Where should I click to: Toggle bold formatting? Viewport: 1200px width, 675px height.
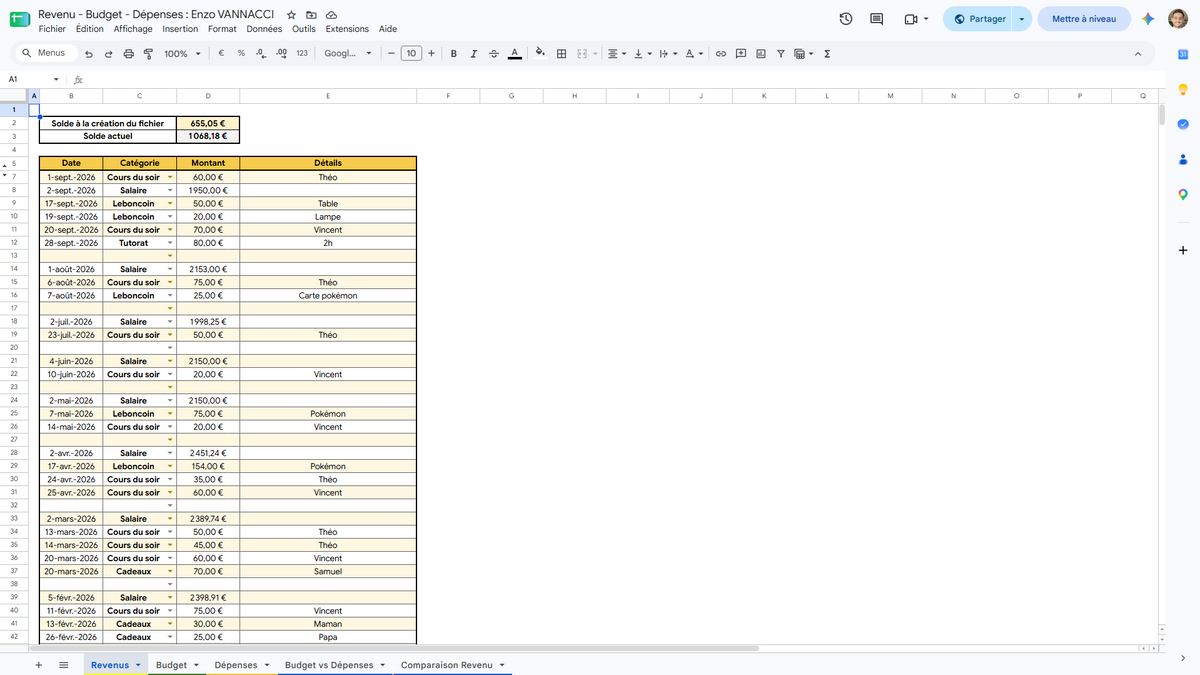coord(454,53)
